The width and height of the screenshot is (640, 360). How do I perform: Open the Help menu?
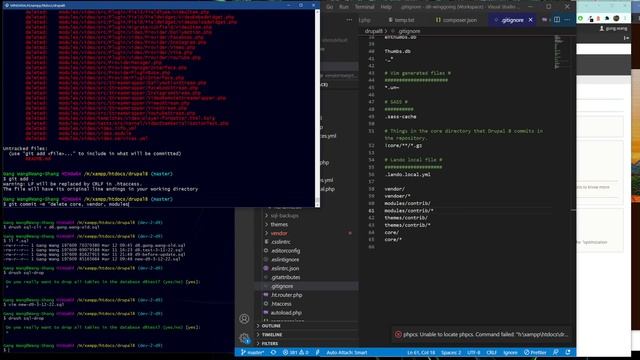[x=386, y=7]
